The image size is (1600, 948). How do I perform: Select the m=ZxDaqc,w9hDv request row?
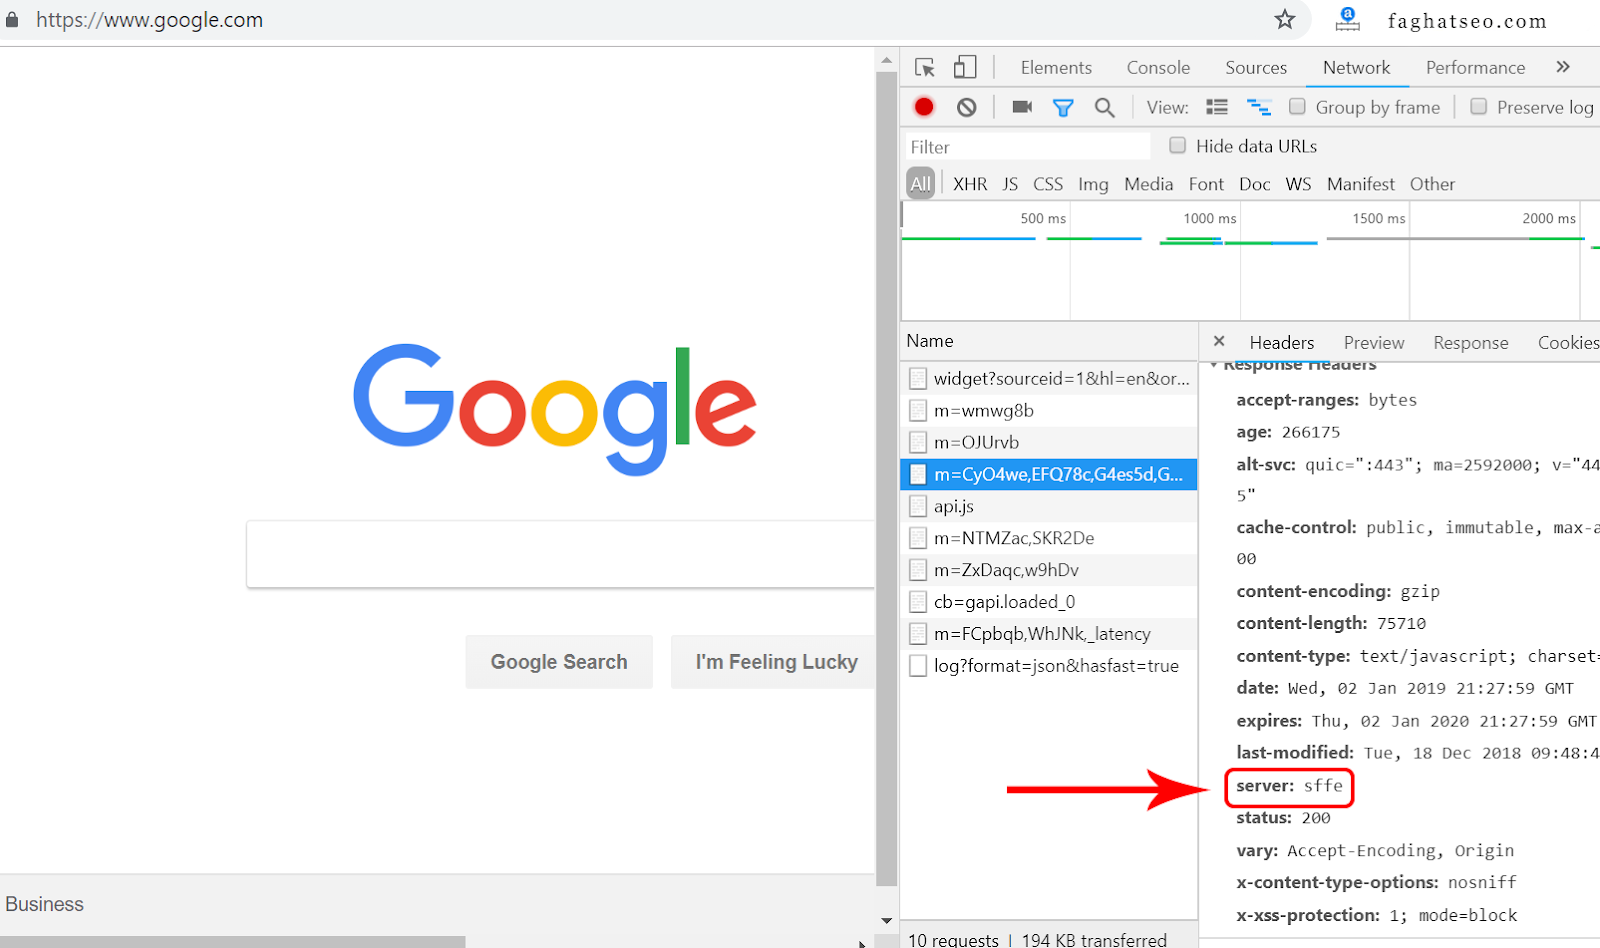pyautogui.click(x=1049, y=570)
